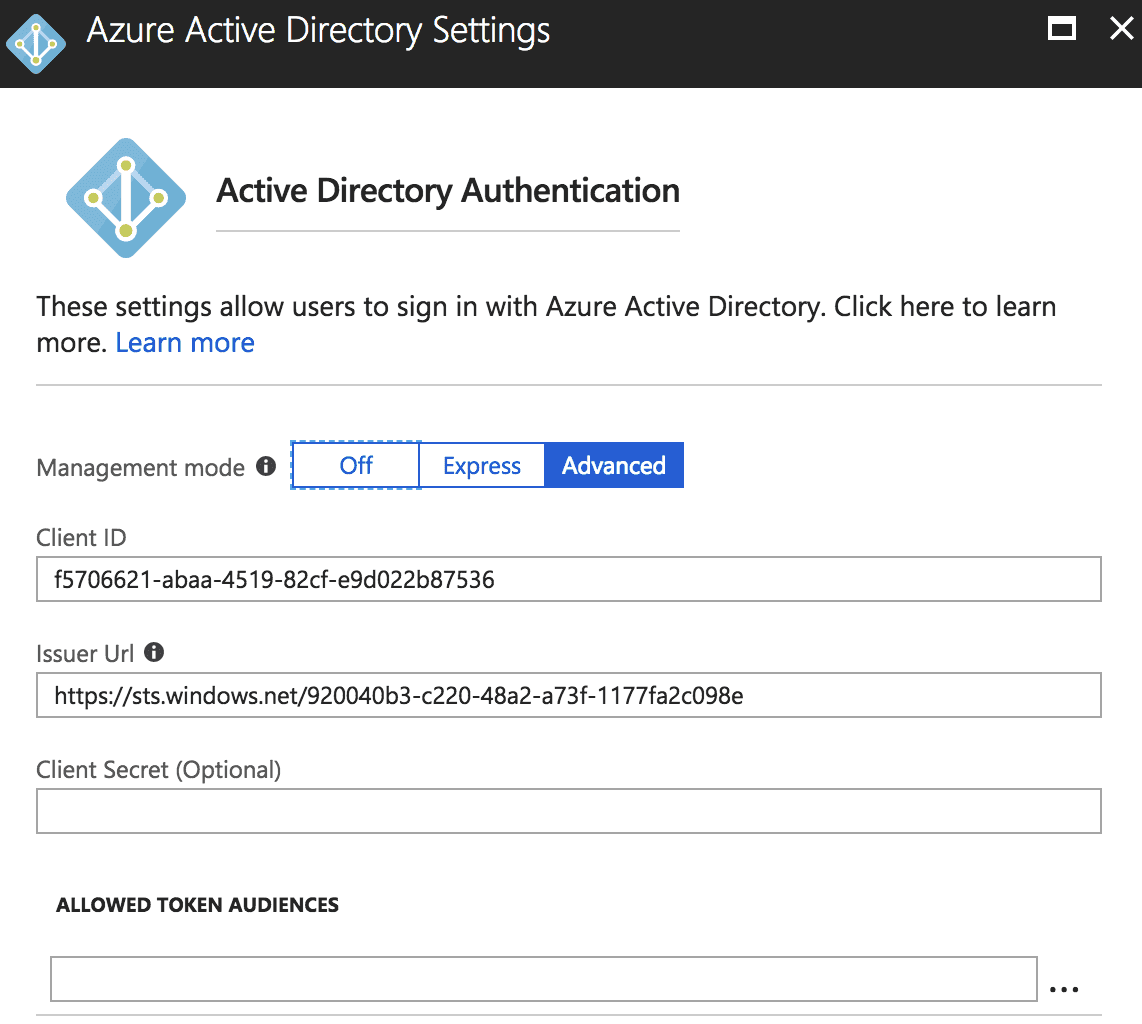The height and width of the screenshot is (1024, 1142).
Task: Maximize the Azure Active Directory Settings blade
Action: [x=1061, y=29]
